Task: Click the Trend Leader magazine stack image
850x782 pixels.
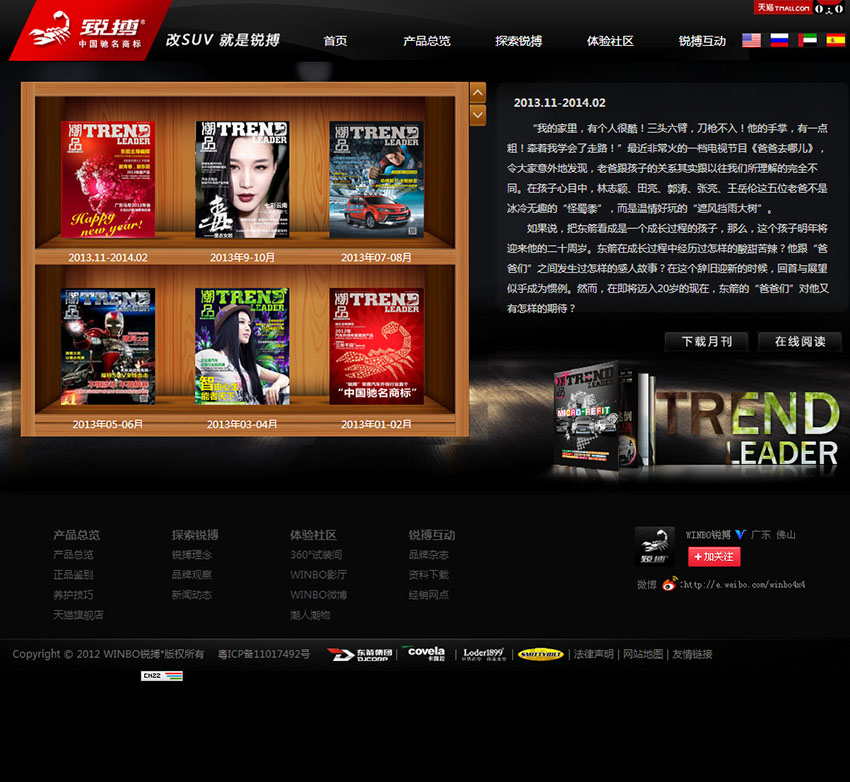Action: [603, 415]
